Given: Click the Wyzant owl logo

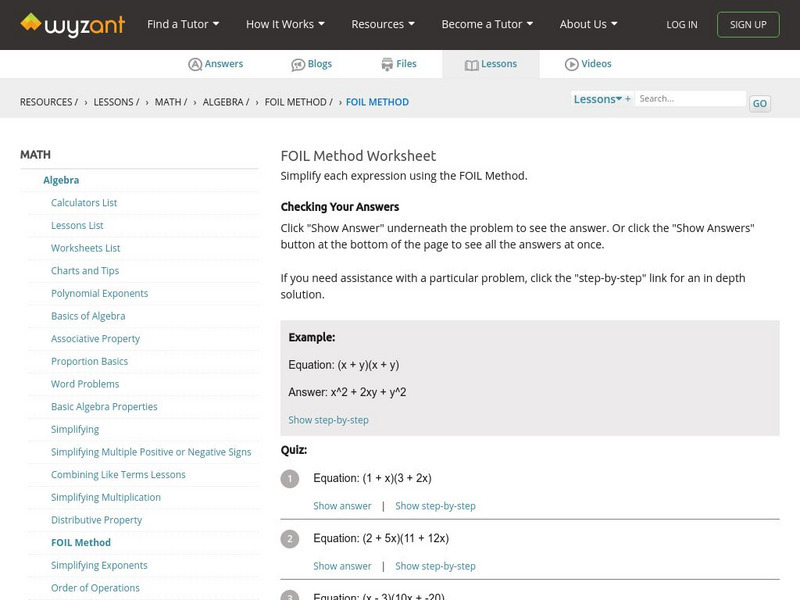Looking at the screenshot, I should click(x=32, y=23).
